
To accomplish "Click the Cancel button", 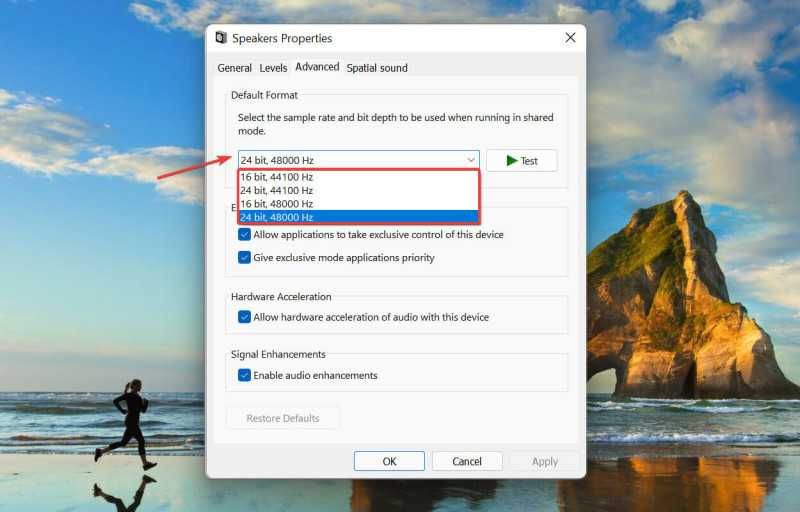I will coord(467,461).
